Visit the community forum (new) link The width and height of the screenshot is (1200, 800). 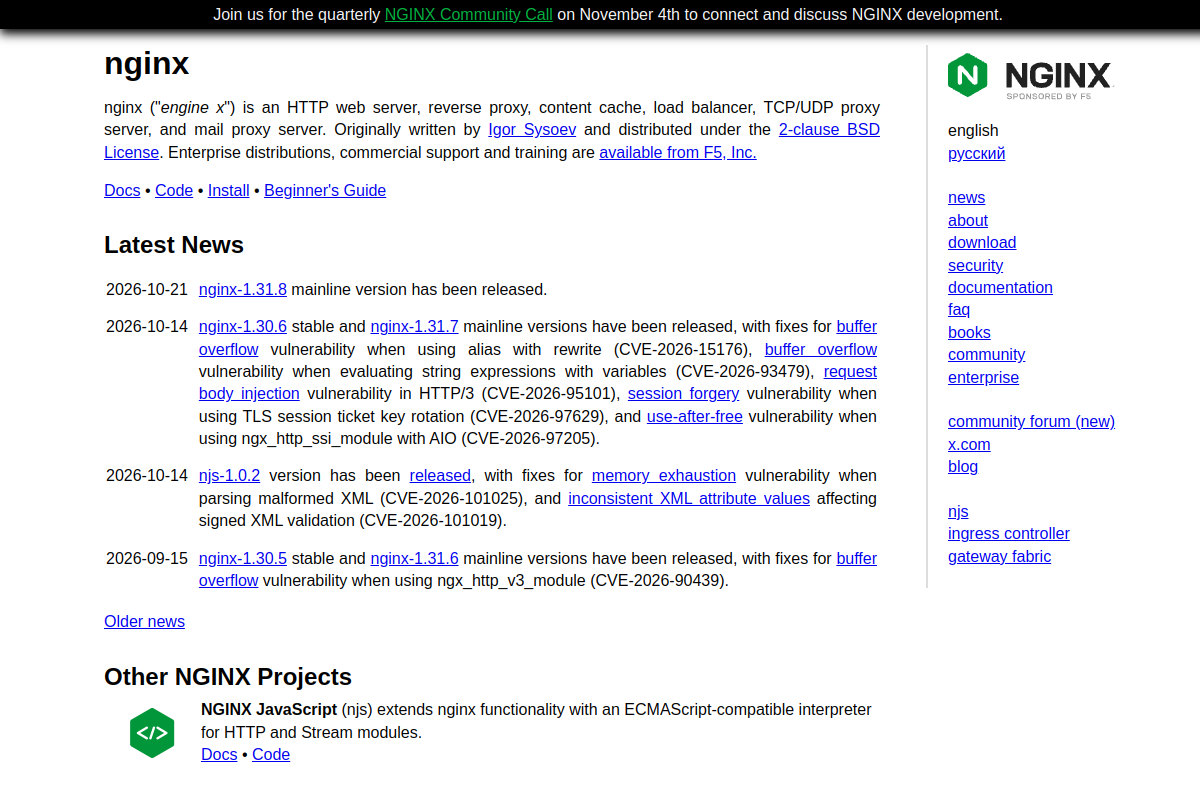(x=1031, y=421)
